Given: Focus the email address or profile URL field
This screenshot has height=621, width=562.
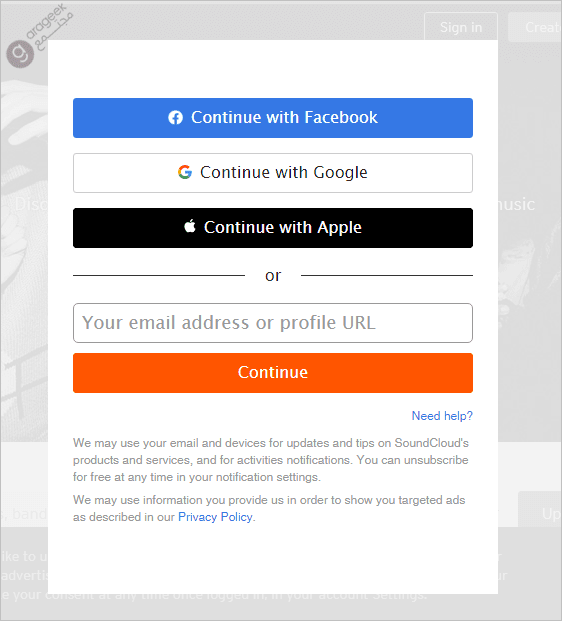Looking at the screenshot, I should 273,323.
